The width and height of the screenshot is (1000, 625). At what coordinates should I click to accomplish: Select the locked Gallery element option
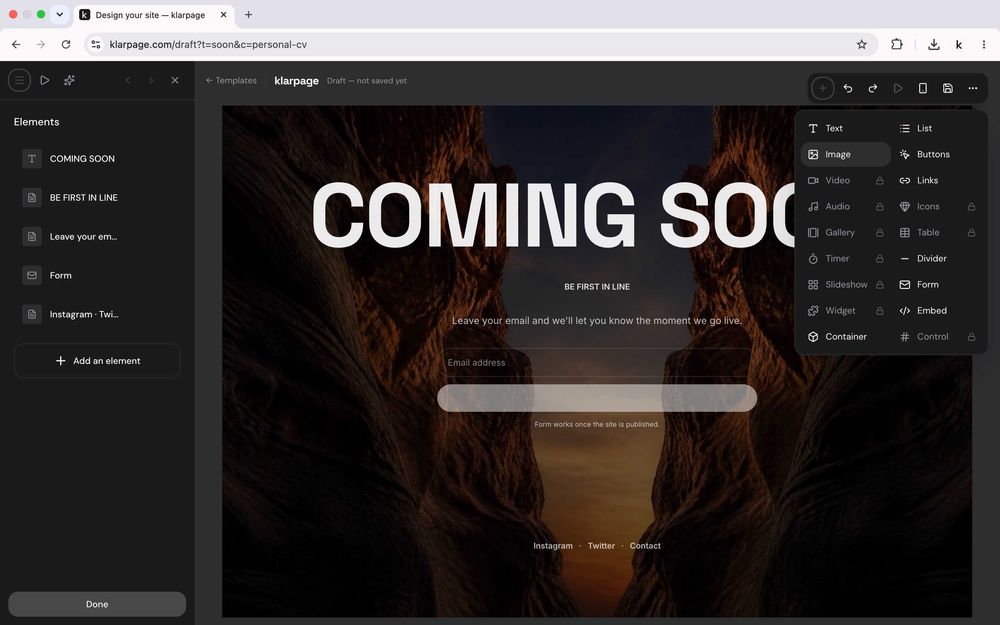click(x=845, y=233)
